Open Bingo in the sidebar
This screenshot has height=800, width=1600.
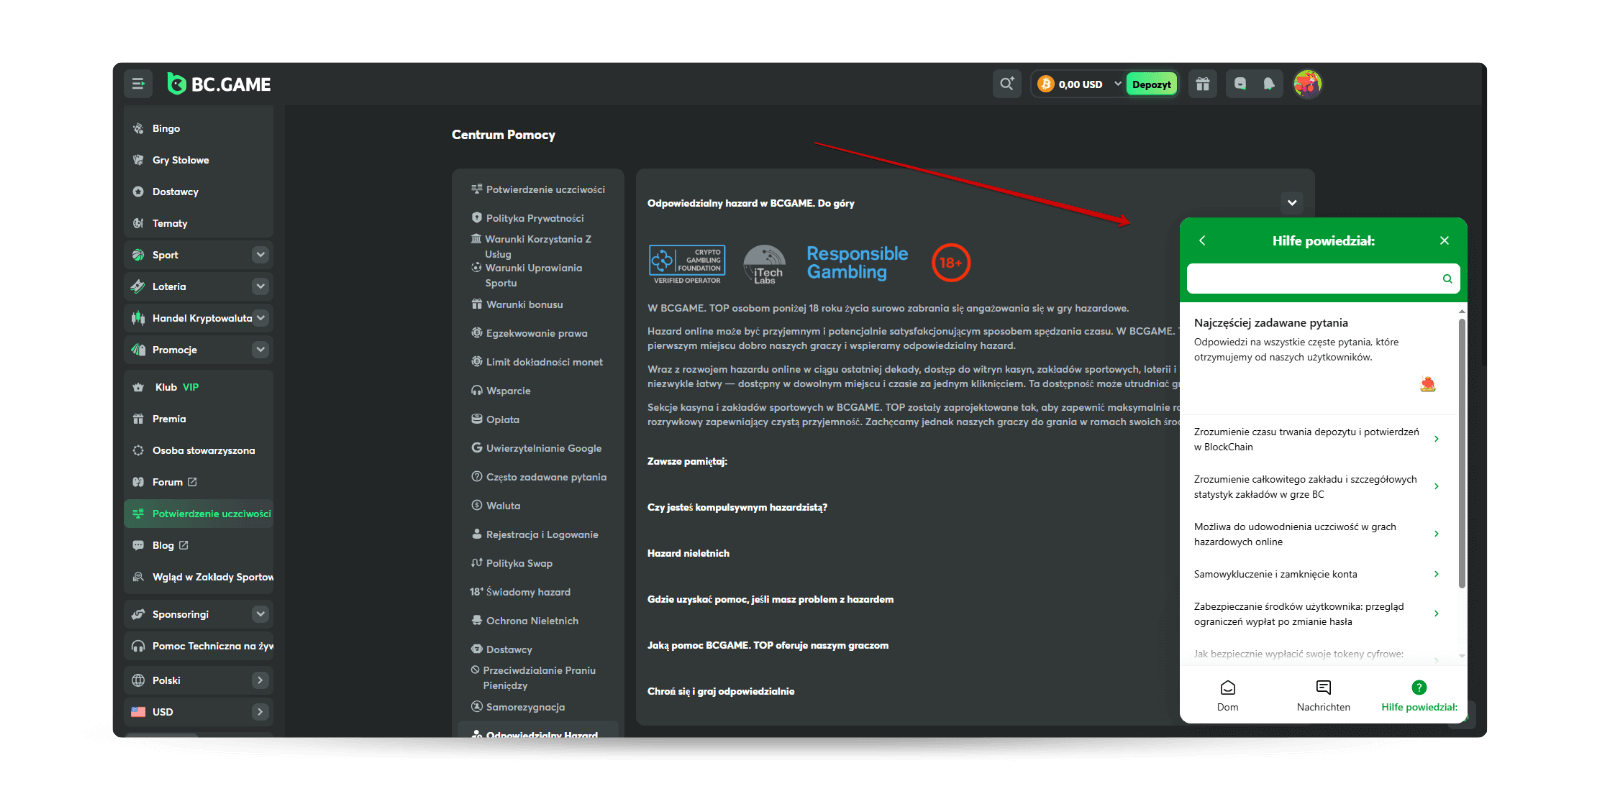click(199, 128)
